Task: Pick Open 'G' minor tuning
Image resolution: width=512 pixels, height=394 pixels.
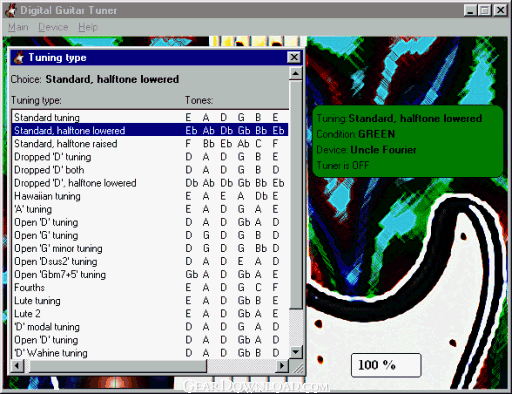Action: point(150,248)
